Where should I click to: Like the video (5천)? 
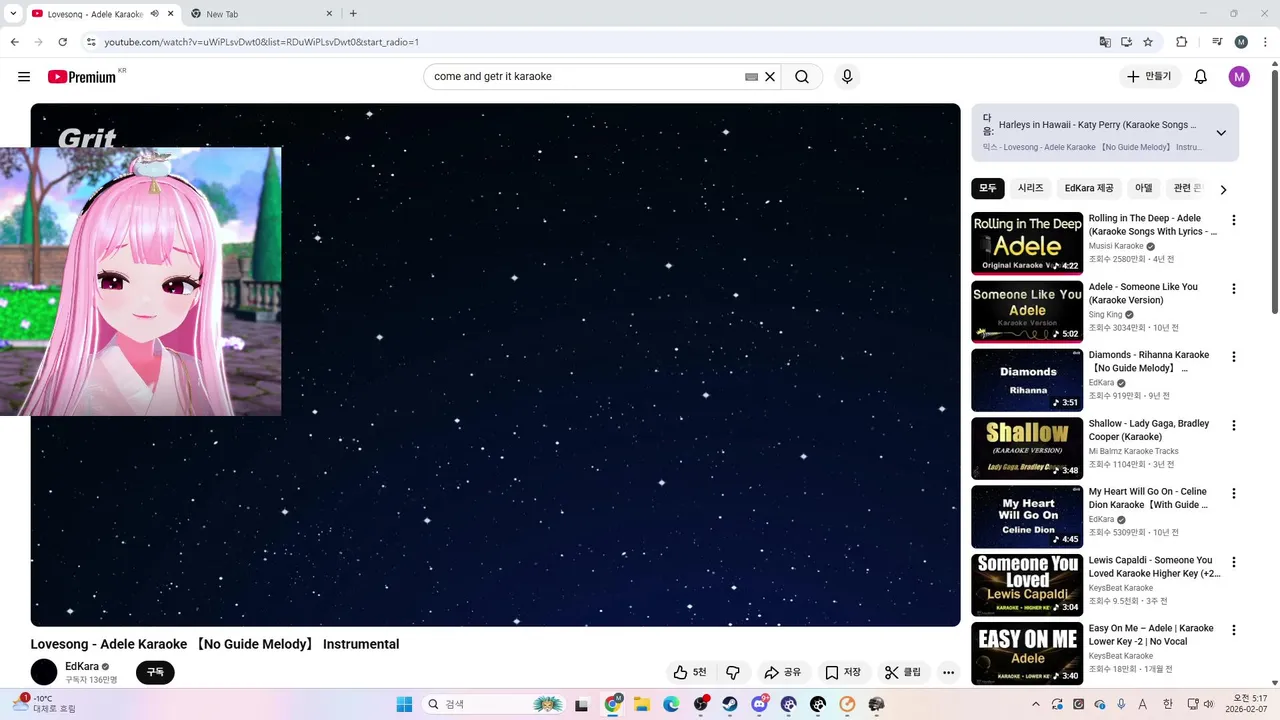[690, 673]
